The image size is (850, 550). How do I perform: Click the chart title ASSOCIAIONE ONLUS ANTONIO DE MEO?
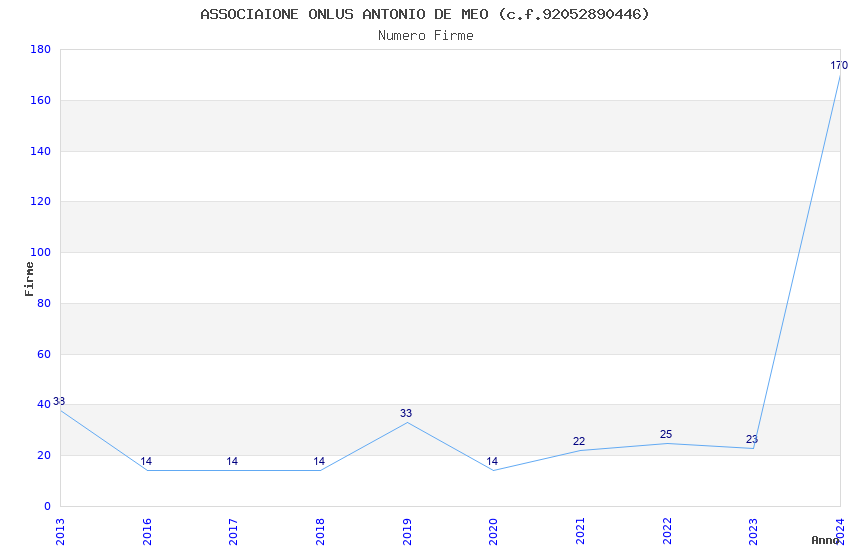tap(344, 14)
